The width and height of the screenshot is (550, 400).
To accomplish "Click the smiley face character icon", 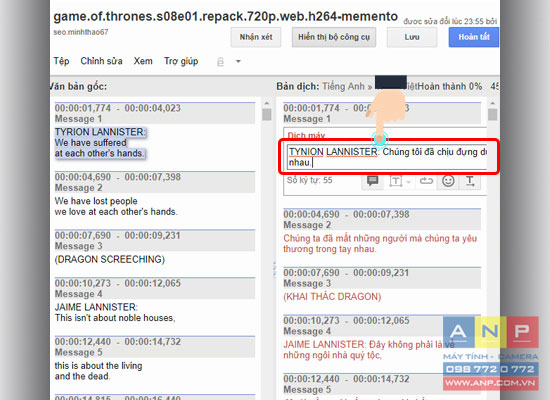I will pos(448,181).
